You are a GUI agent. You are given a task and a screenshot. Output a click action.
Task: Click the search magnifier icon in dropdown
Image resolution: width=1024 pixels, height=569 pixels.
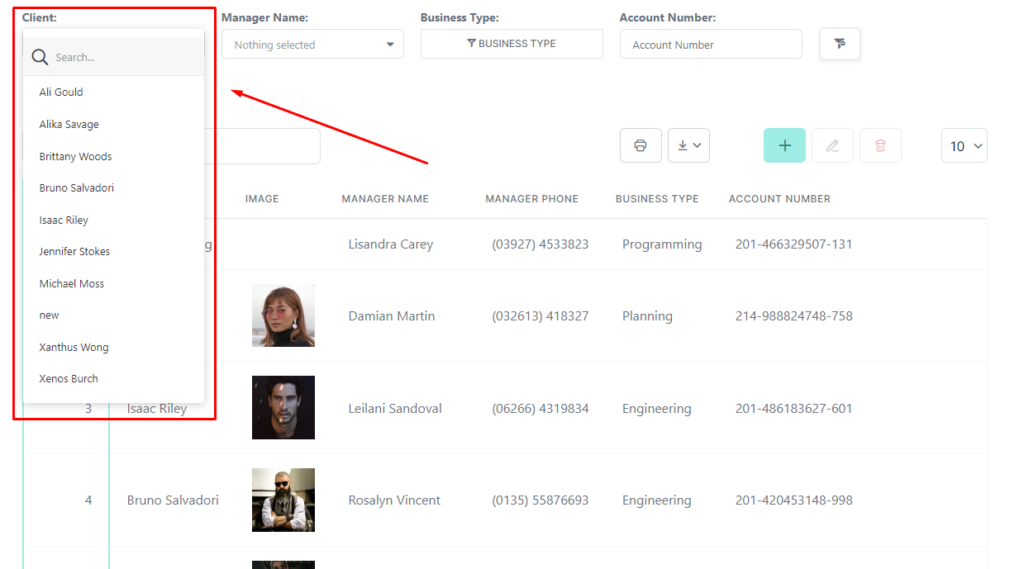[x=40, y=57]
